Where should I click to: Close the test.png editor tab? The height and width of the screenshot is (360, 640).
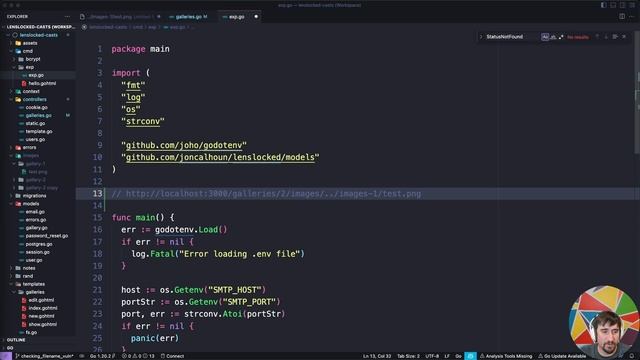click(x=159, y=17)
